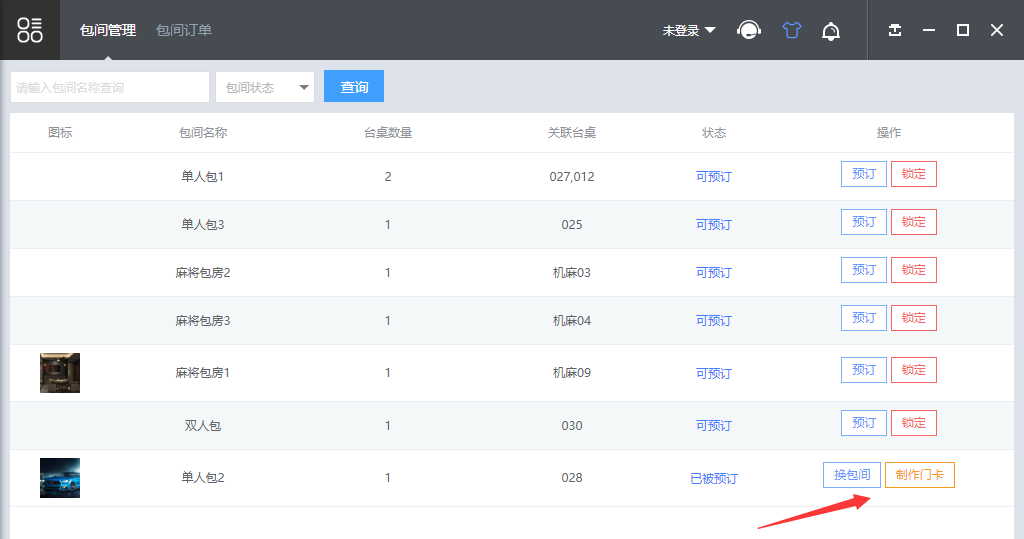Click the pin-to-top upload icon
The height and width of the screenshot is (539, 1024).
(895, 30)
